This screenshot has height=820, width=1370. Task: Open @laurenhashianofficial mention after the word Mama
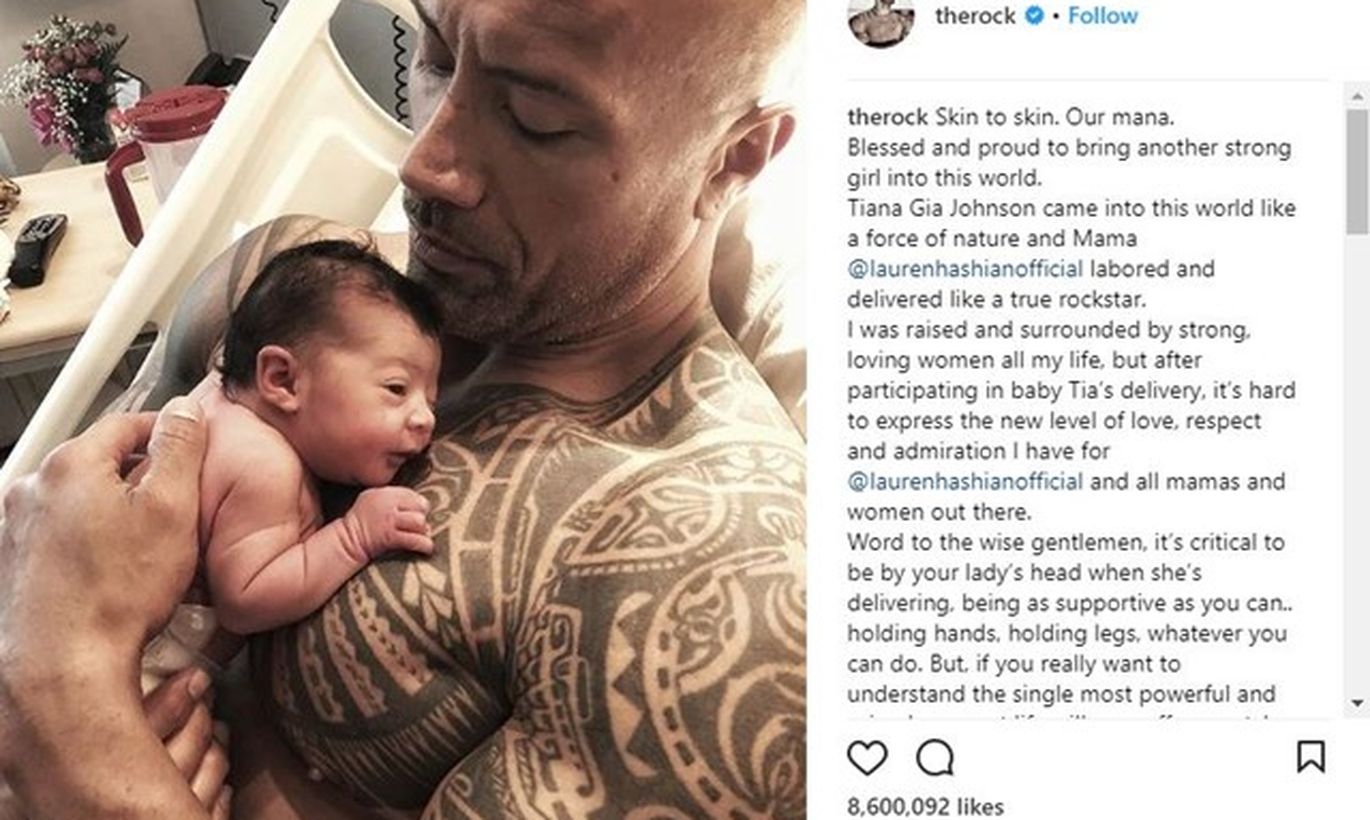click(965, 269)
